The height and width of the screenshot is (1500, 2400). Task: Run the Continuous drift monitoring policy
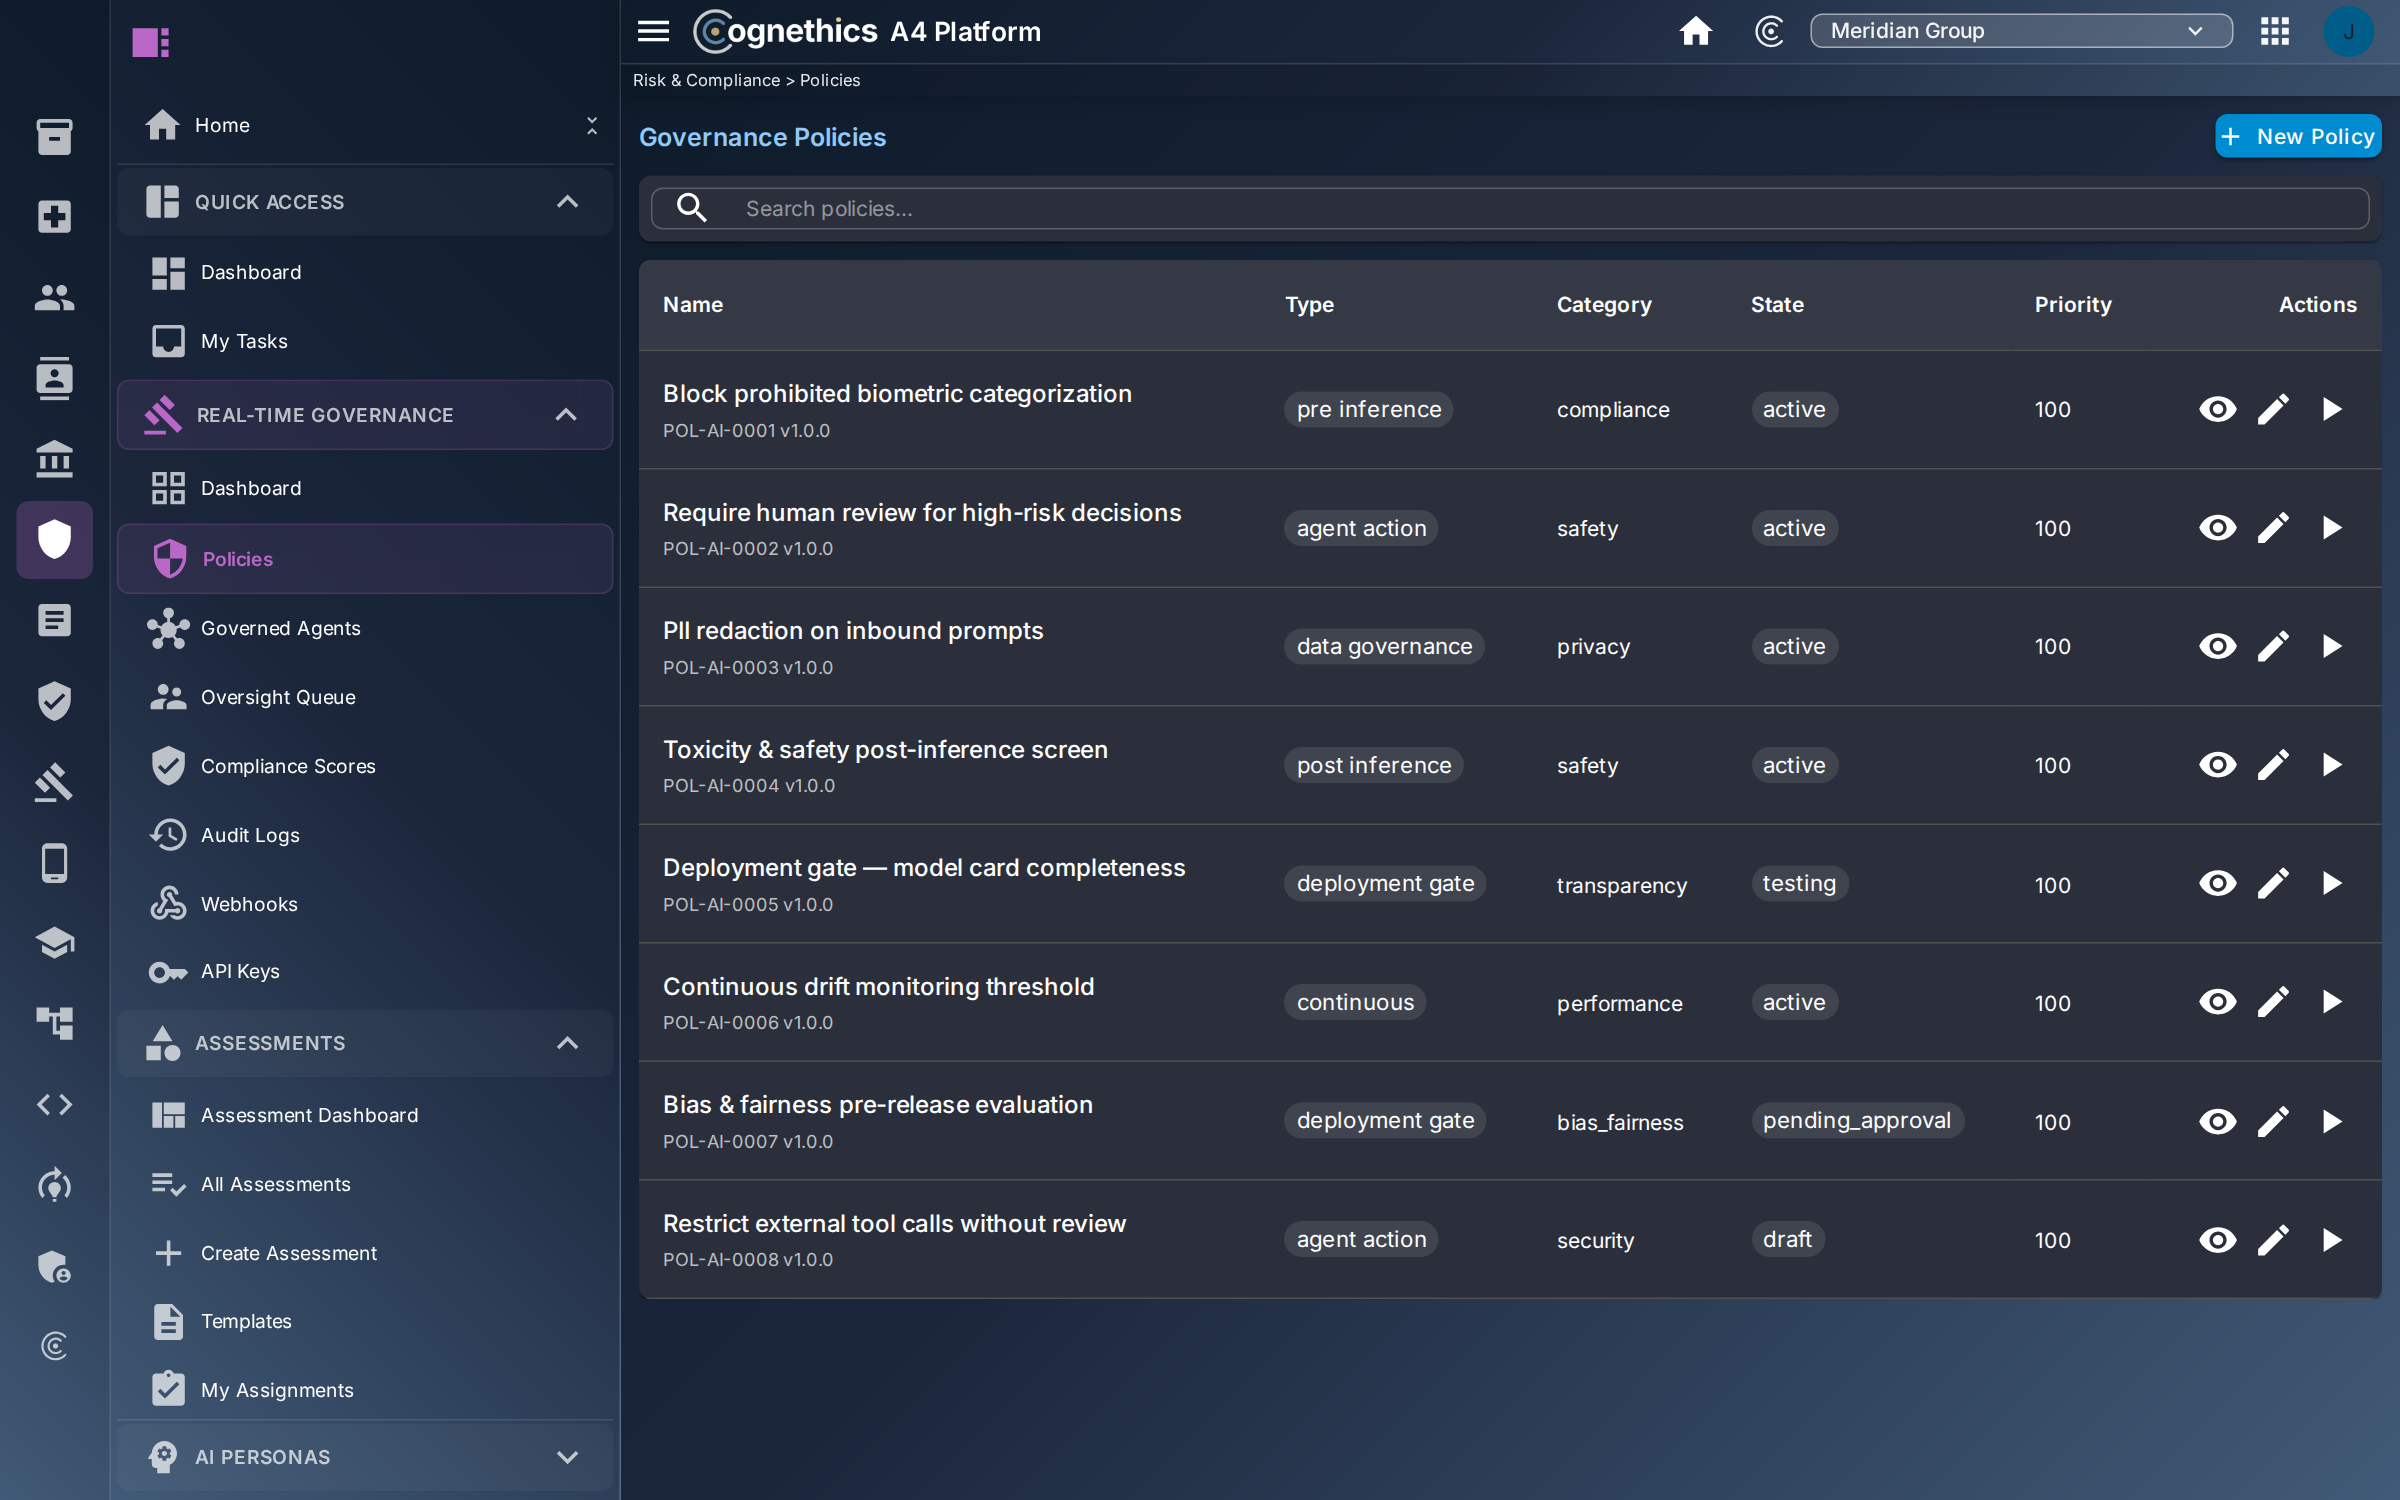tap(2331, 1002)
